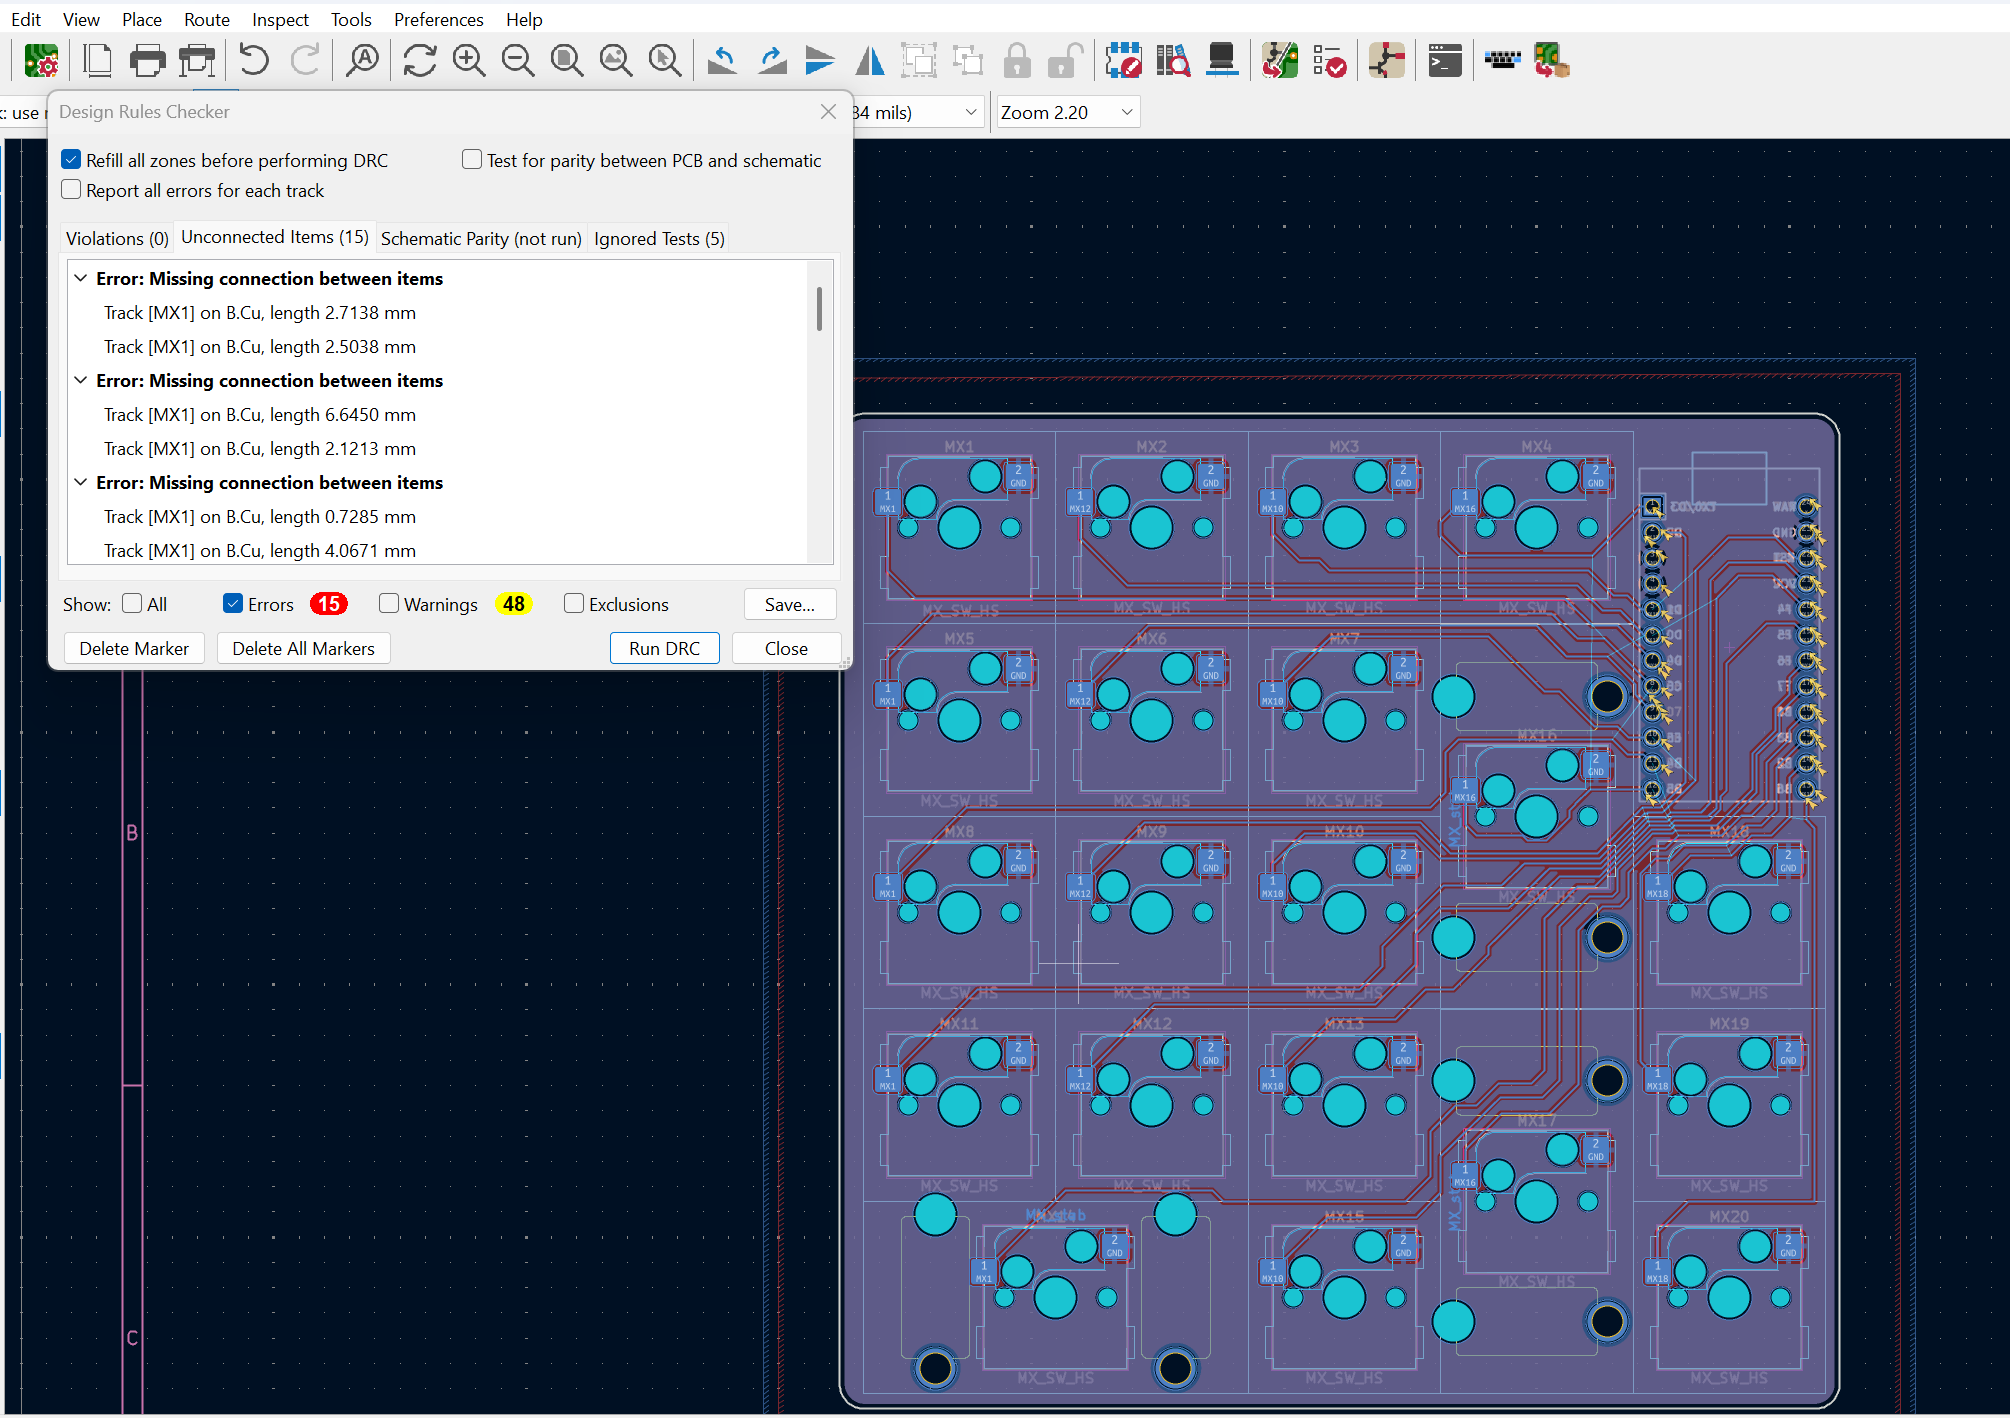This screenshot has width=2010, height=1418.
Task: Uncheck Refill all zones before DRC
Action: [x=71, y=160]
